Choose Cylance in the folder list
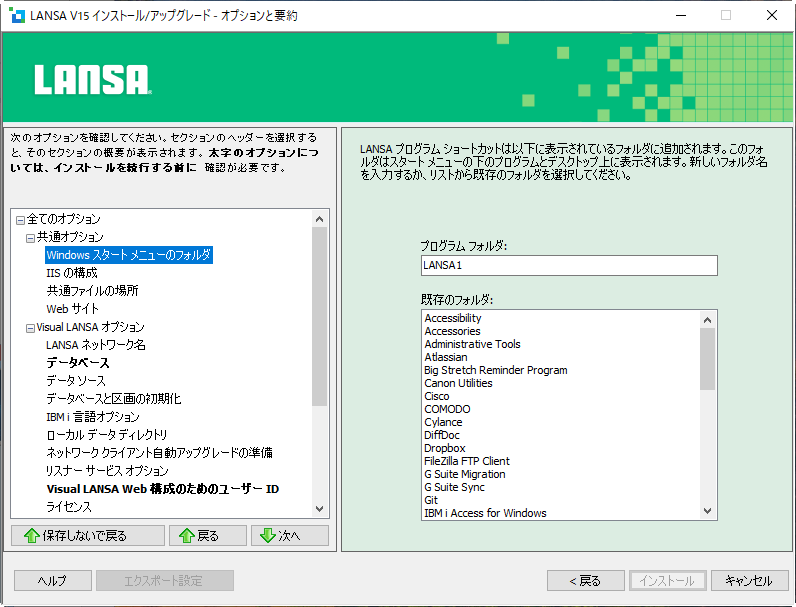The width and height of the screenshot is (796, 607). [443, 422]
